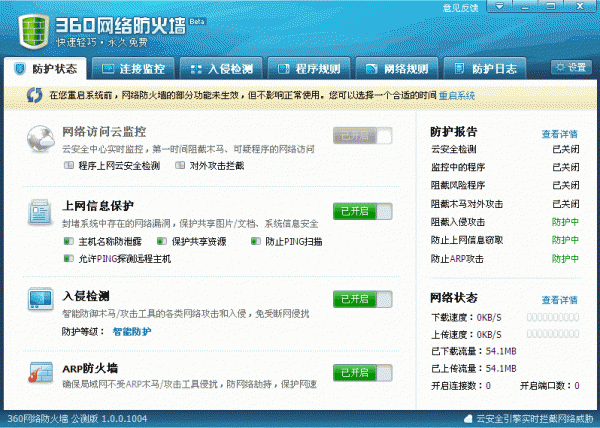Click the 开启连接数 value
The image size is (600, 428).
(488, 386)
